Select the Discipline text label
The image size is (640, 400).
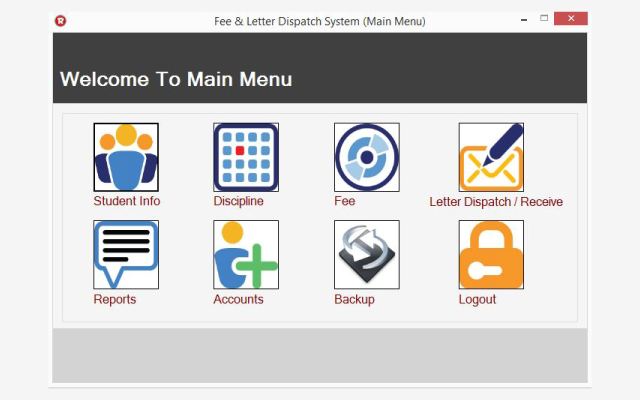pyautogui.click(x=238, y=201)
